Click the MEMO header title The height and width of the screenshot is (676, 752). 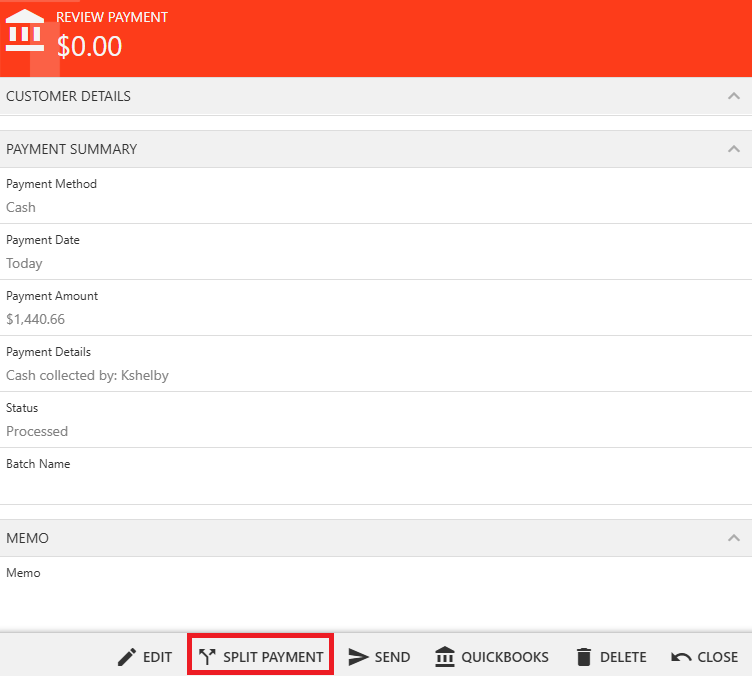27,538
